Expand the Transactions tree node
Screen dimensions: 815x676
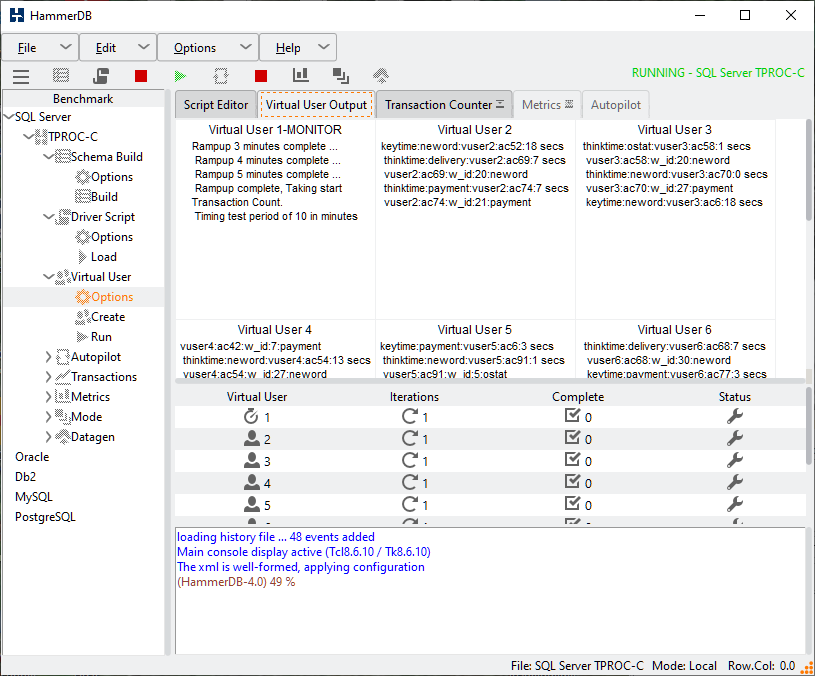(48, 377)
